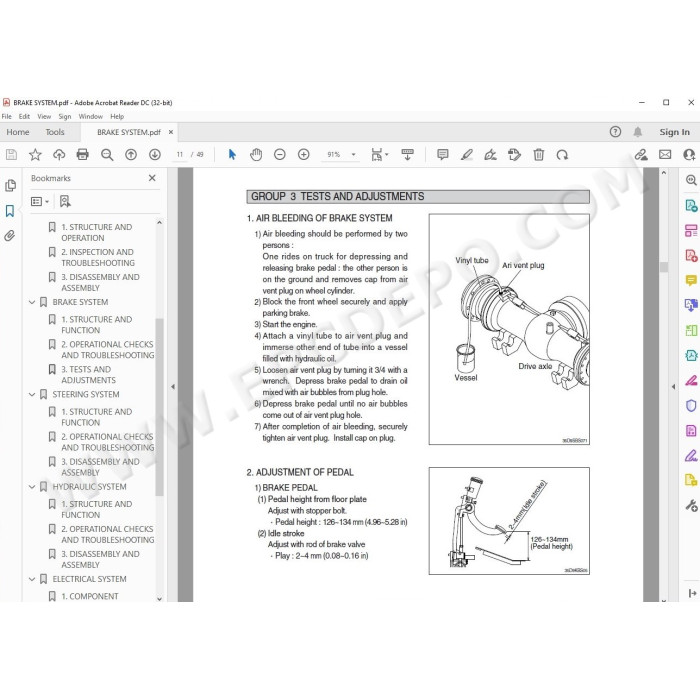Open help question mark icon
The height and width of the screenshot is (700, 700).
click(x=615, y=132)
